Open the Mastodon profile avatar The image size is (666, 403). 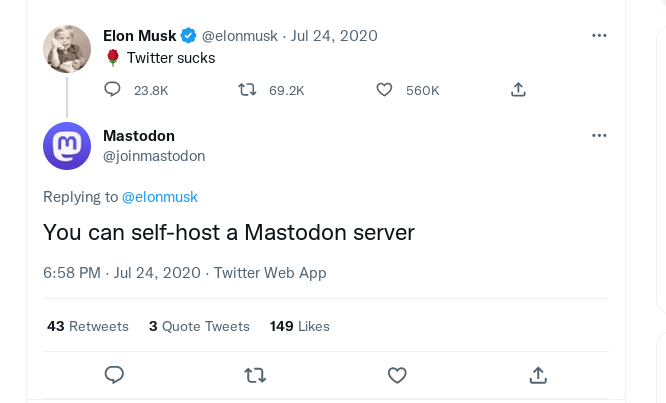pyautogui.click(x=67, y=146)
